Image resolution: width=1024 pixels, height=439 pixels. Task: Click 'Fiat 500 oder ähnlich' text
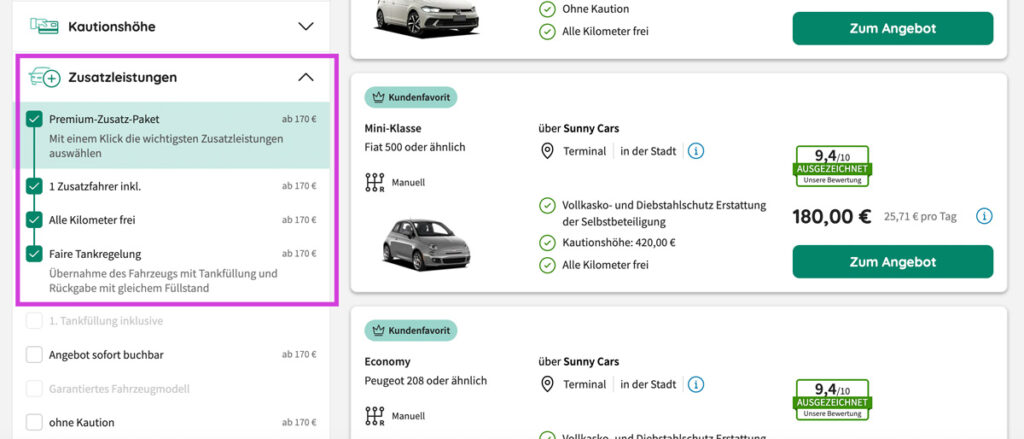tap(415, 147)
